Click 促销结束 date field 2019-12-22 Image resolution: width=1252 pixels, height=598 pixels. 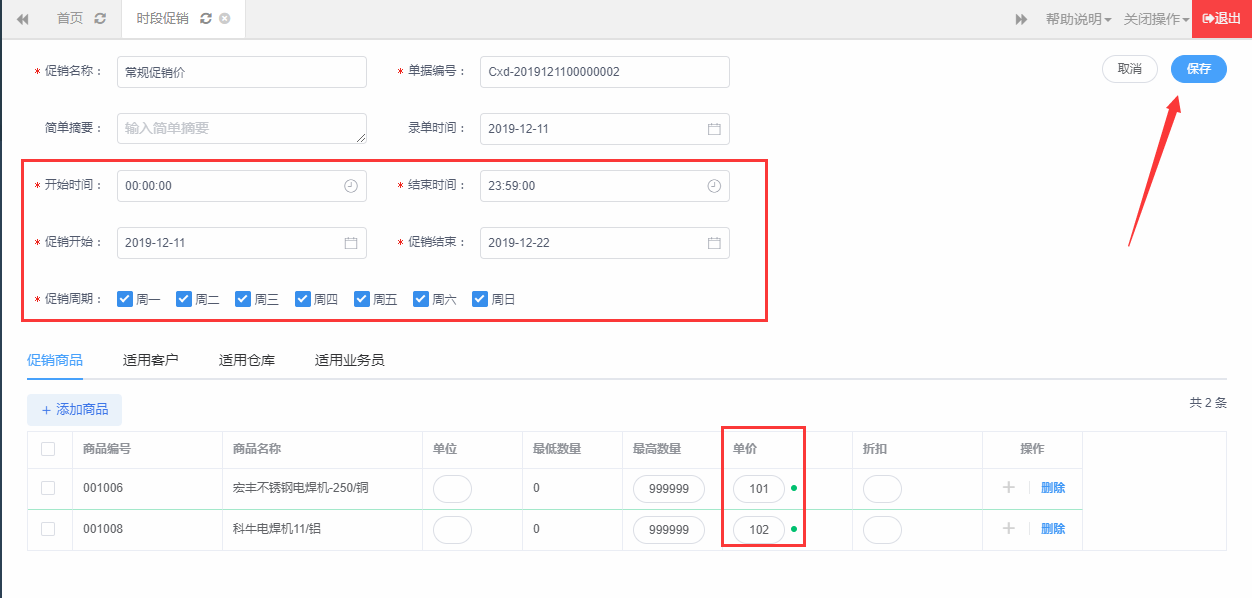605,243
